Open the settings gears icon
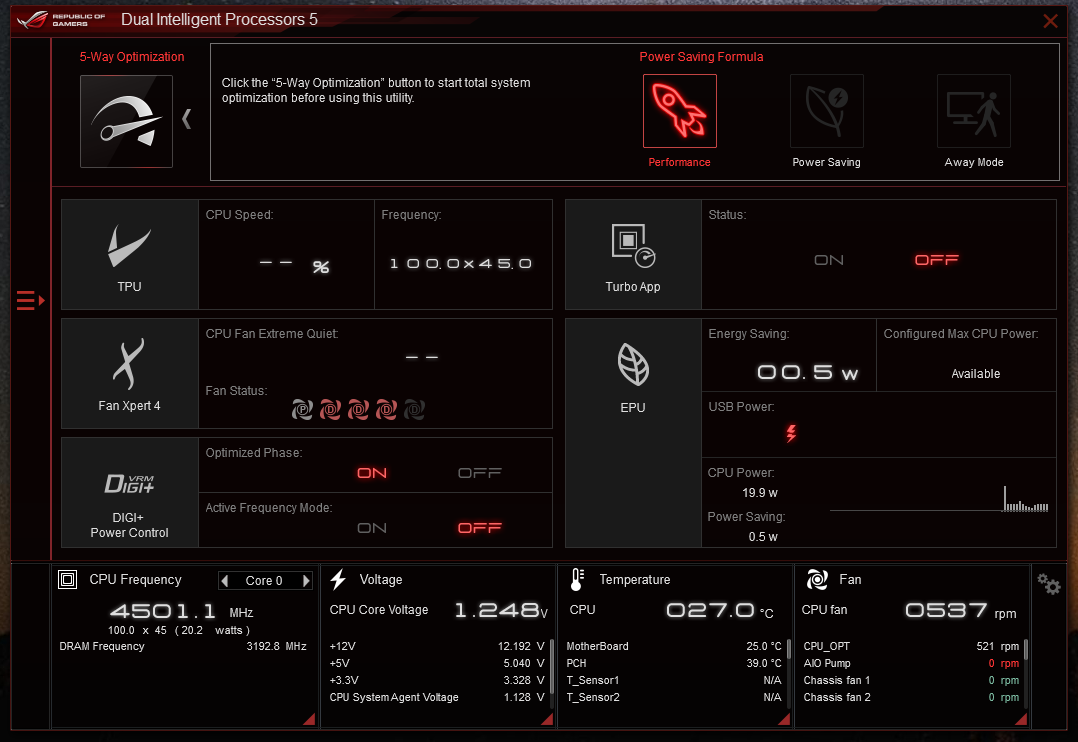The height and width of the screenshot is (742, 1078). click(1049, 584)
